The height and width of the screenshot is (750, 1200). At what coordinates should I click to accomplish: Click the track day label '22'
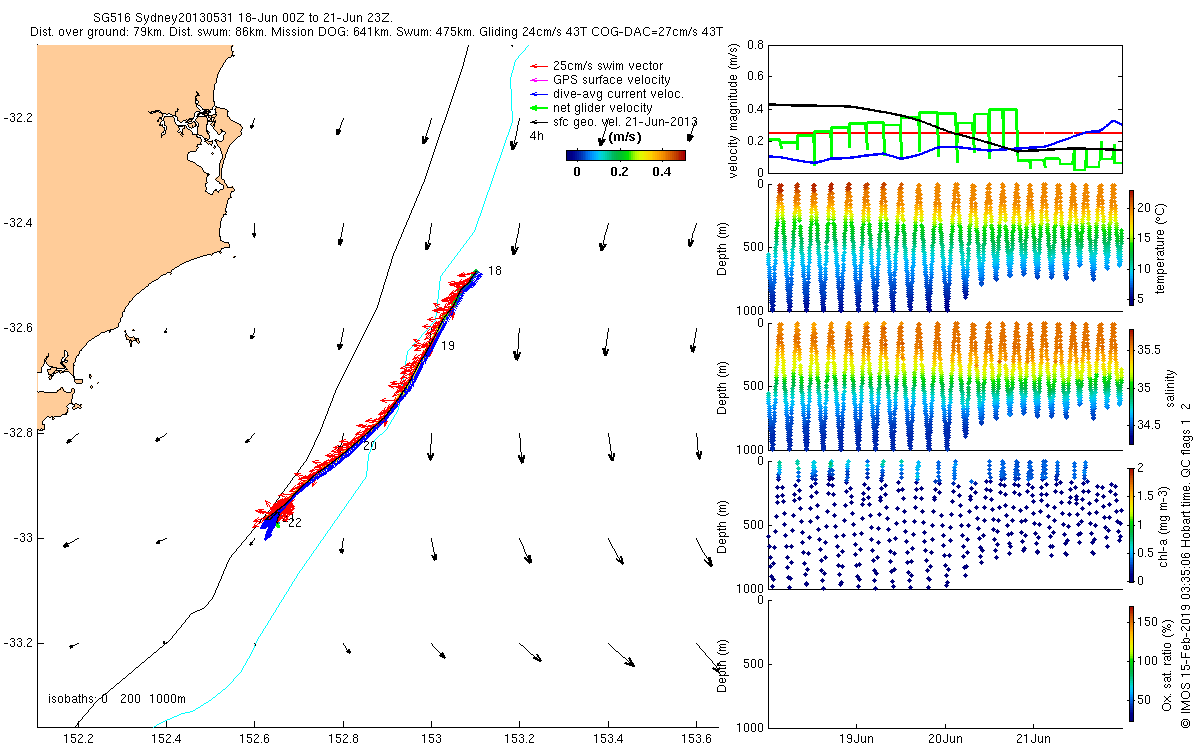tap(295, 522)
